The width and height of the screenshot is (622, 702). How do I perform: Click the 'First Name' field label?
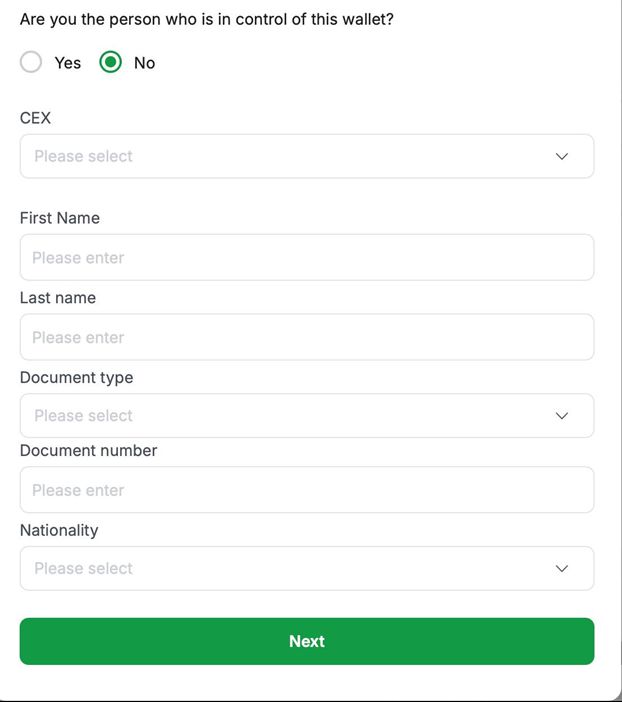[60, 218]
